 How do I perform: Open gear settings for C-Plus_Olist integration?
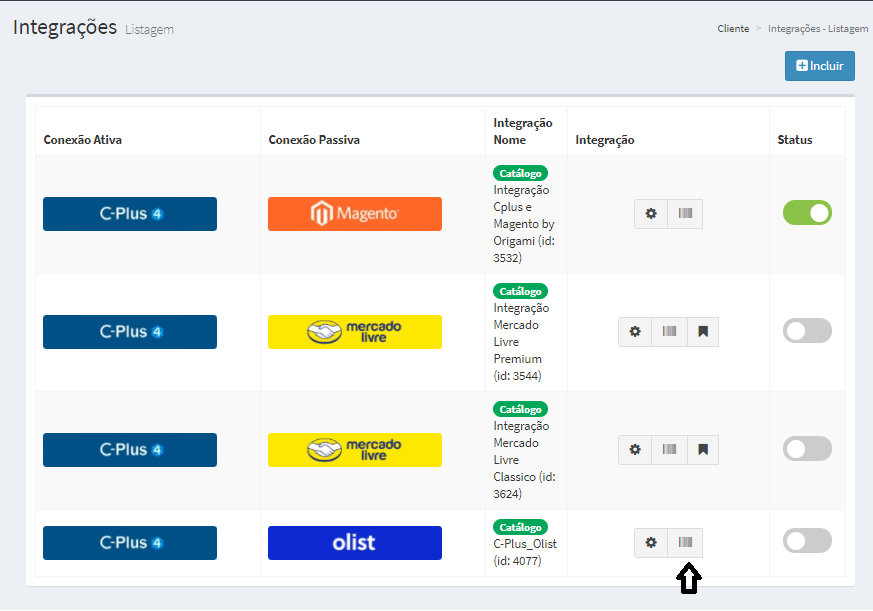(651, 543)
